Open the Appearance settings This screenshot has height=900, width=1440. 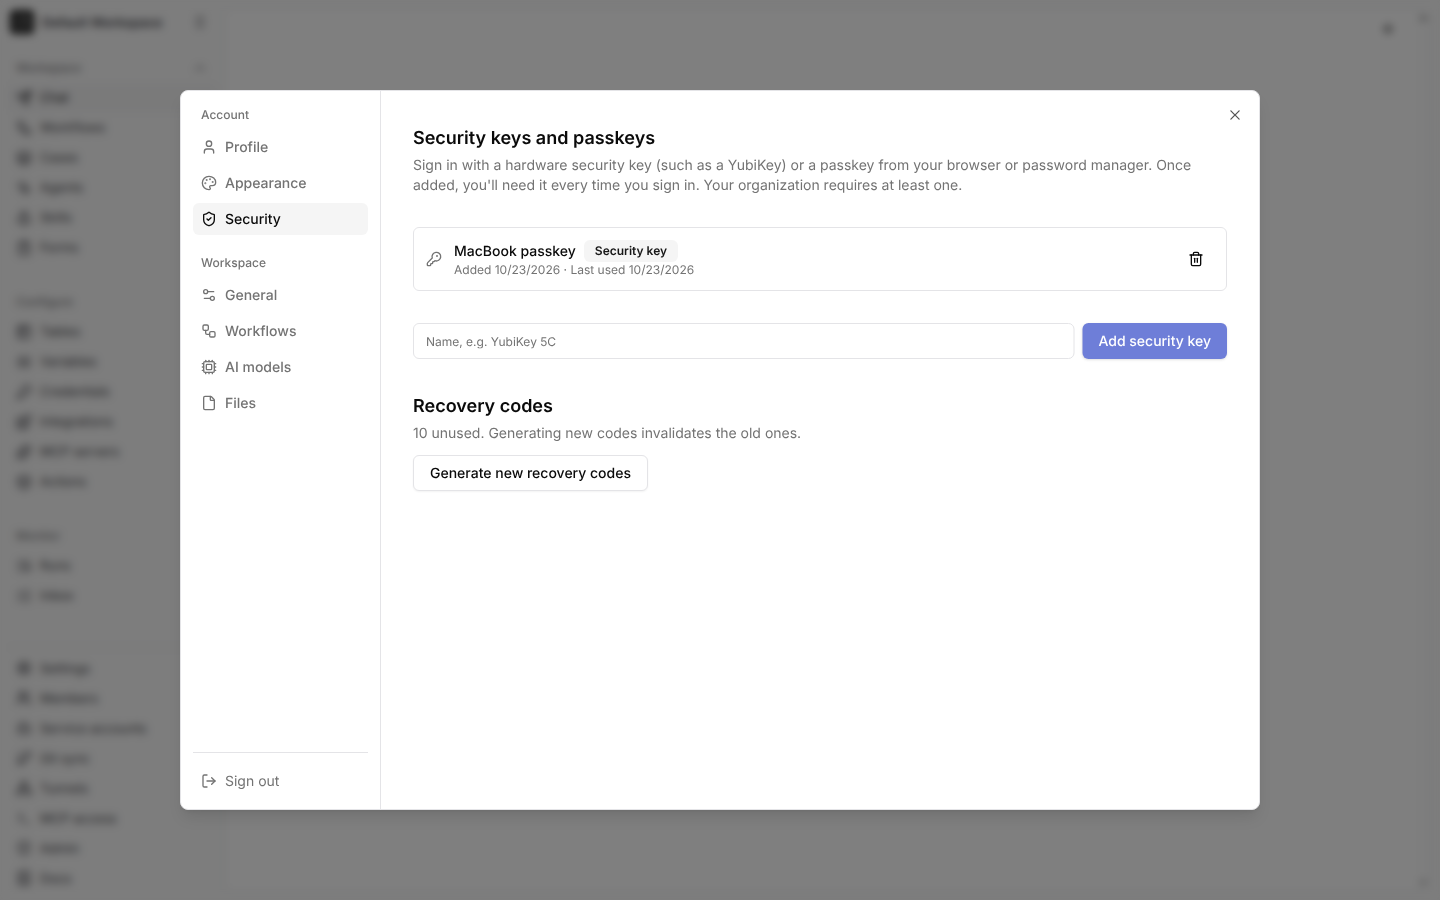(x=280, y=183)
